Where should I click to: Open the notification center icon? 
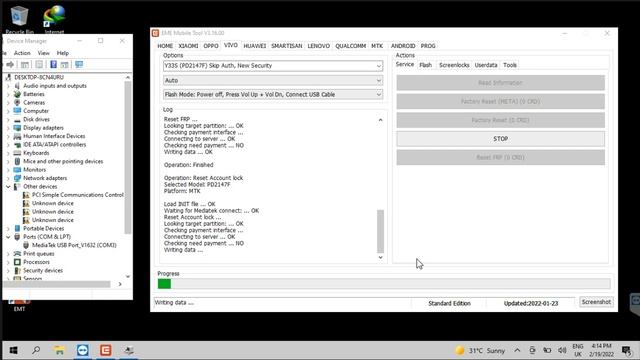tap(627, 350)
